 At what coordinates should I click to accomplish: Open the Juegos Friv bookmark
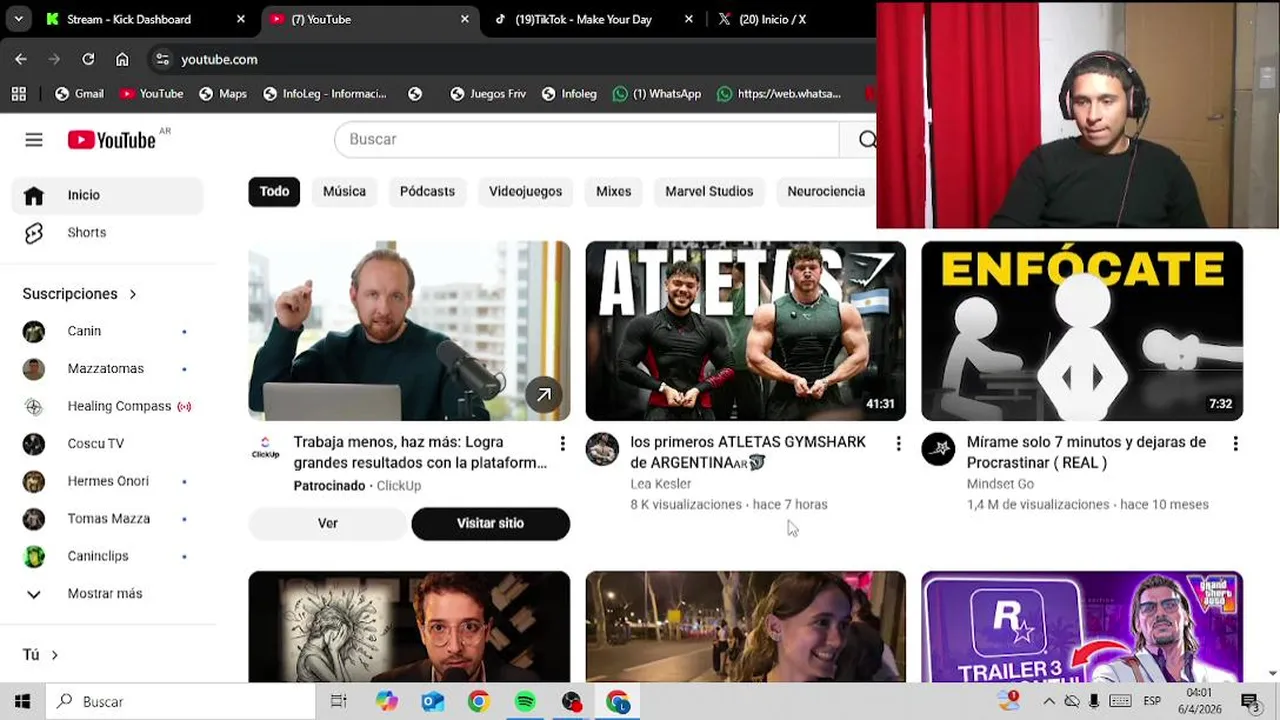coord(487,93)
